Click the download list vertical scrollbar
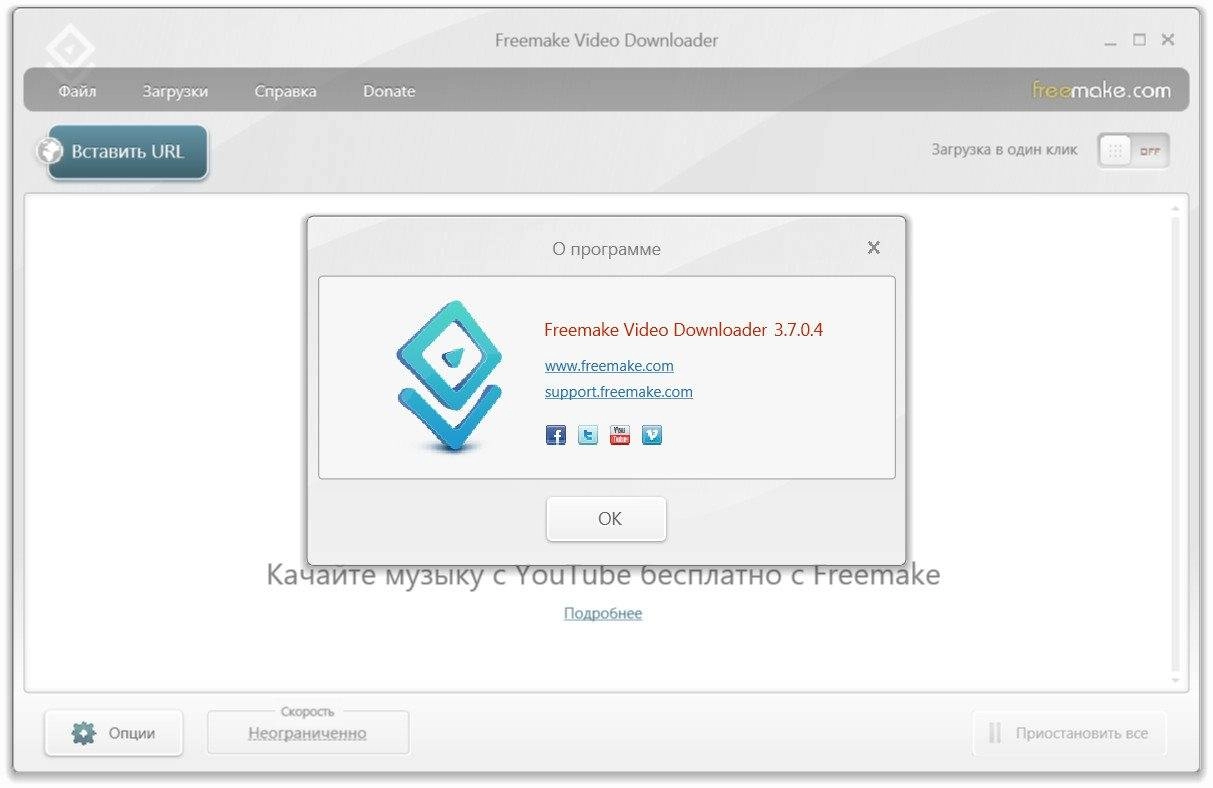Image resolution: width=1213 pixels, height=788 pixels. pyautogui.click(x=1175, y=442)
